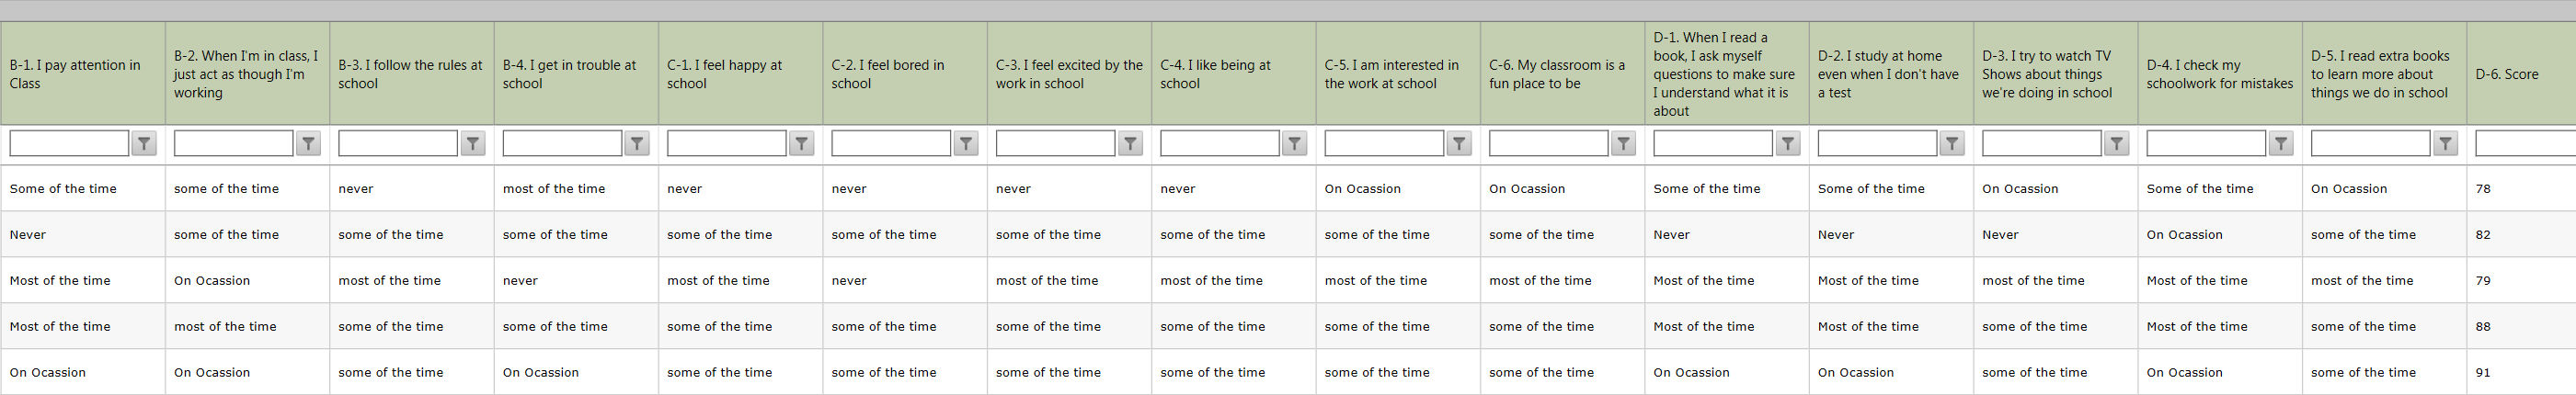This screenshot has width=2576, height=395.
Task: Open filter icon for C-3 feel excited column
Action: coord(1131,144)
